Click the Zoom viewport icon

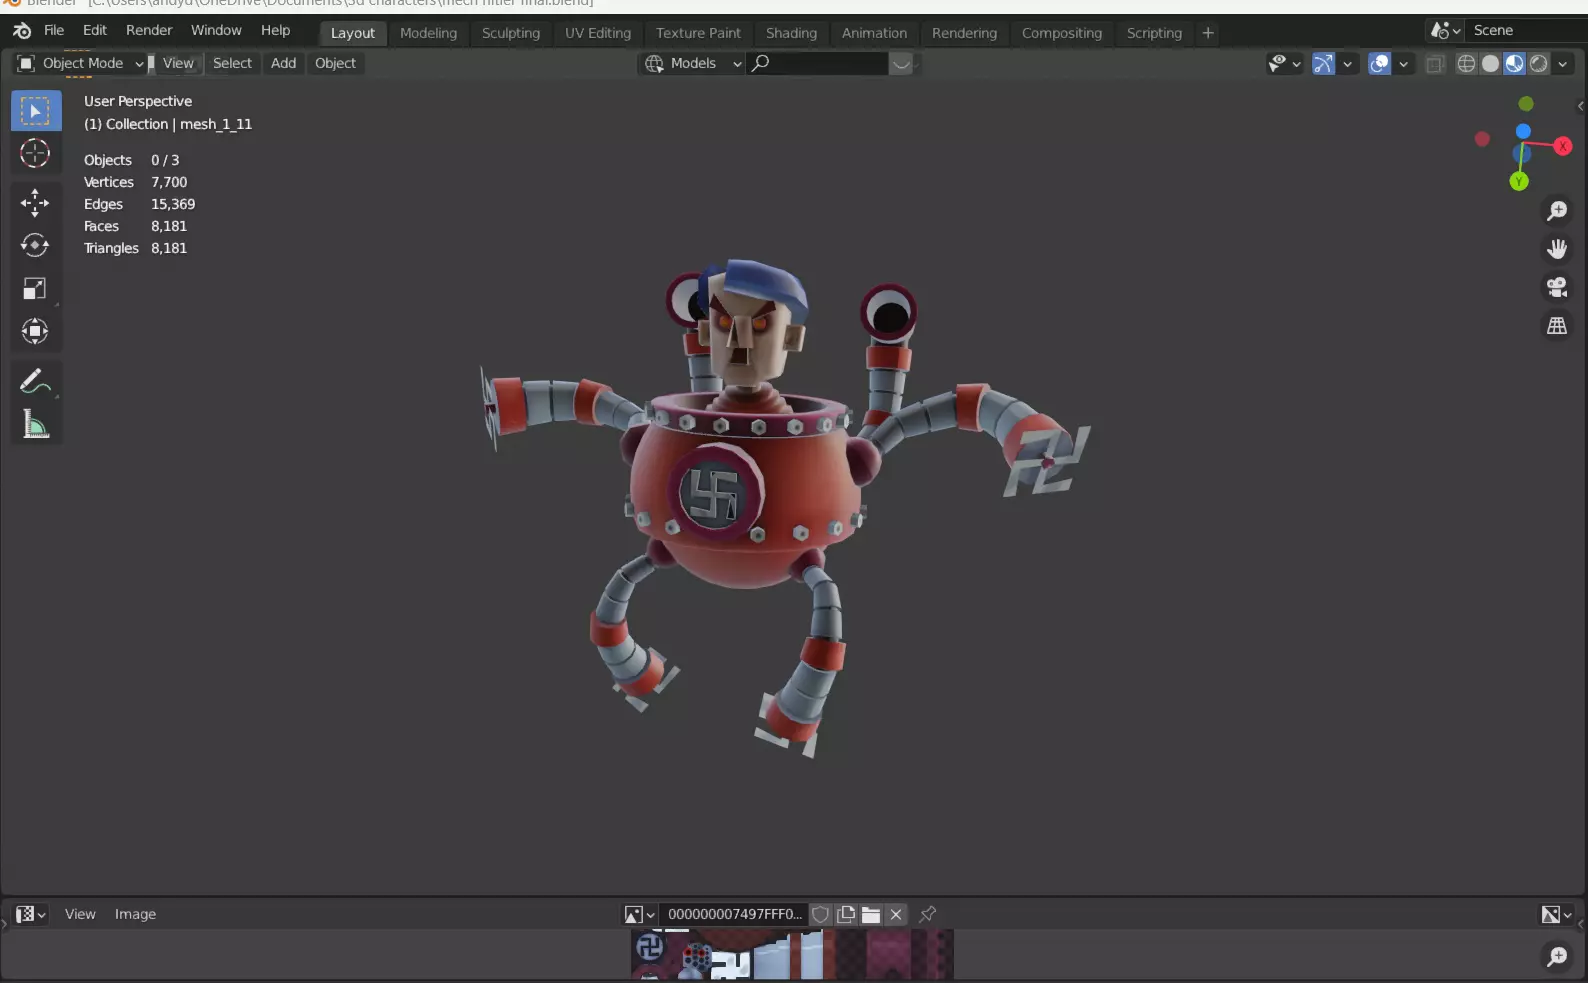(x=1557, y=211)
